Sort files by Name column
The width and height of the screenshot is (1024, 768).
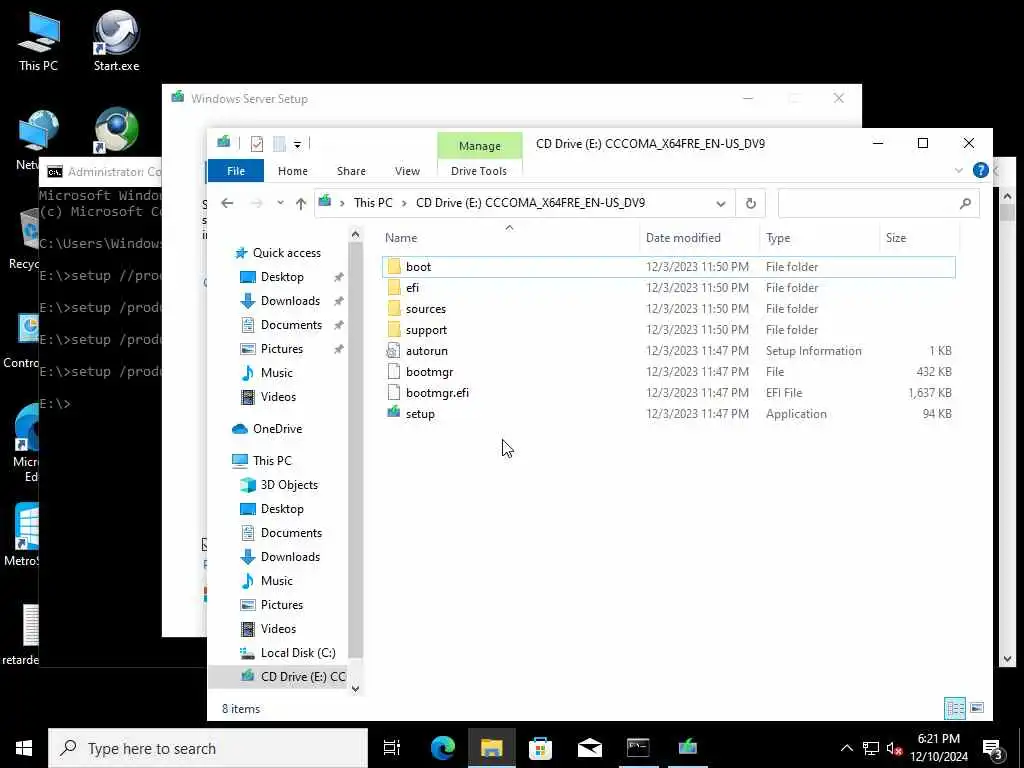pyautogui.click(x=509, y=238)
